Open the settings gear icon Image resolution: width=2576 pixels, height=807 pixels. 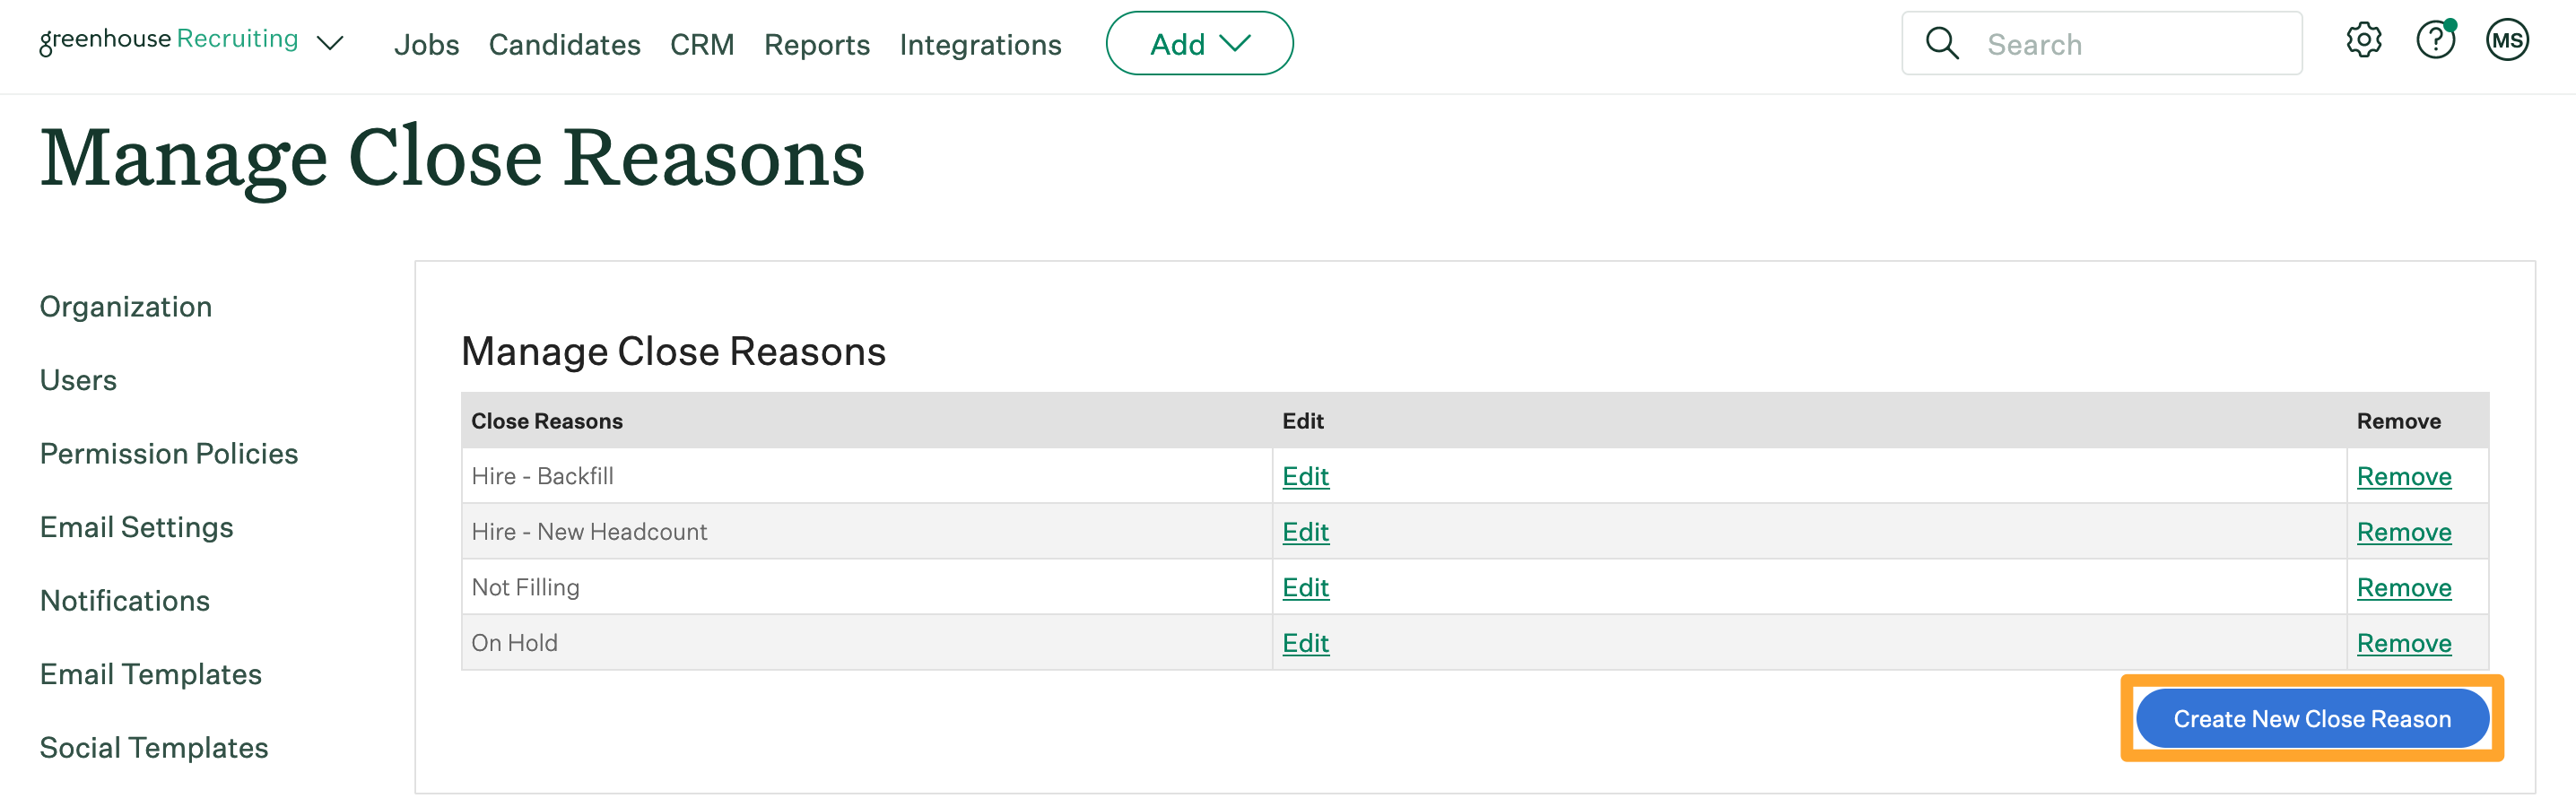pos(2364,40)
